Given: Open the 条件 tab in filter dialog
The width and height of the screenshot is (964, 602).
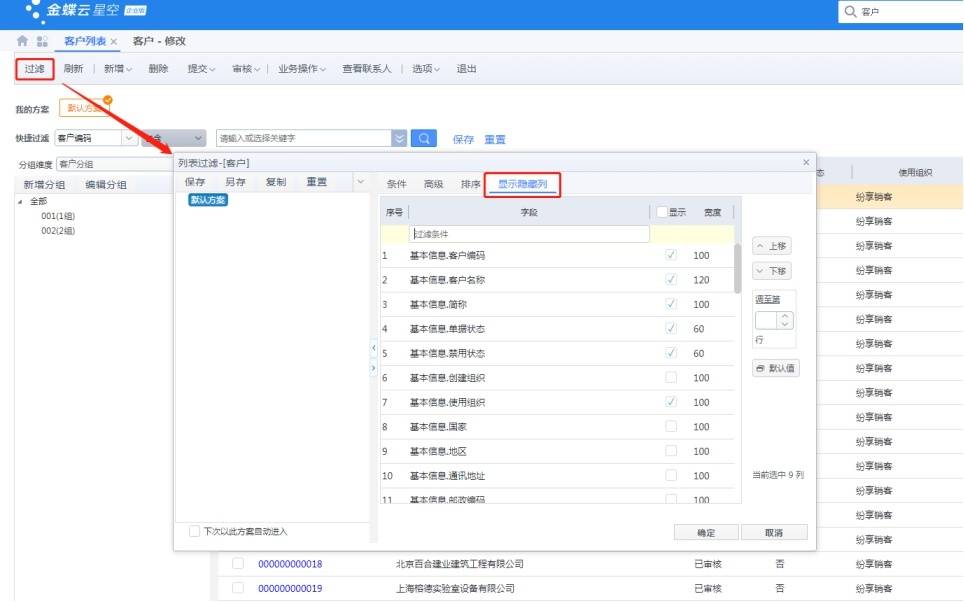Looking at the screenshot, I should pos(397,184).
